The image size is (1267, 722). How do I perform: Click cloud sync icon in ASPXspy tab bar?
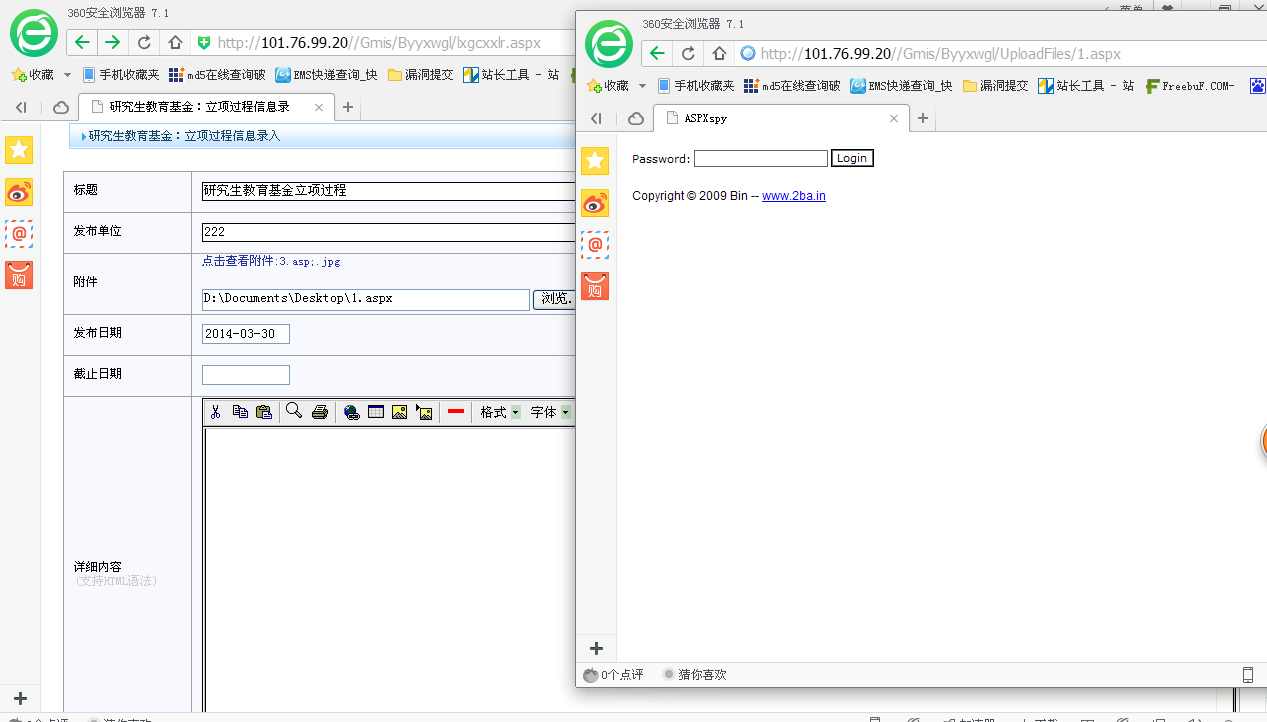tap(636, 118)
